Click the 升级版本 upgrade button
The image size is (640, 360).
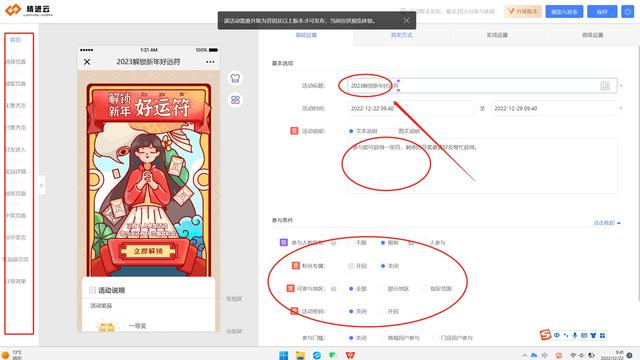tap(523, 11)
